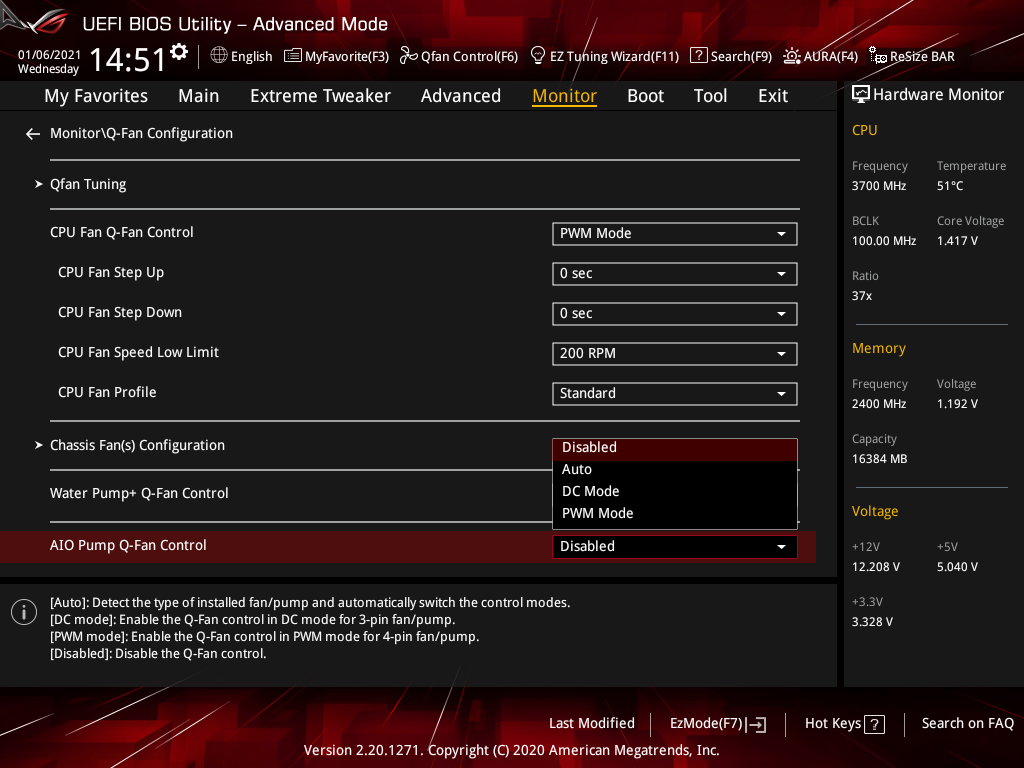Image resolution: width=1024 pixels, height=768 pixels.
Task: Click the EzMode exit arrow icon
Action: [758, 724]
